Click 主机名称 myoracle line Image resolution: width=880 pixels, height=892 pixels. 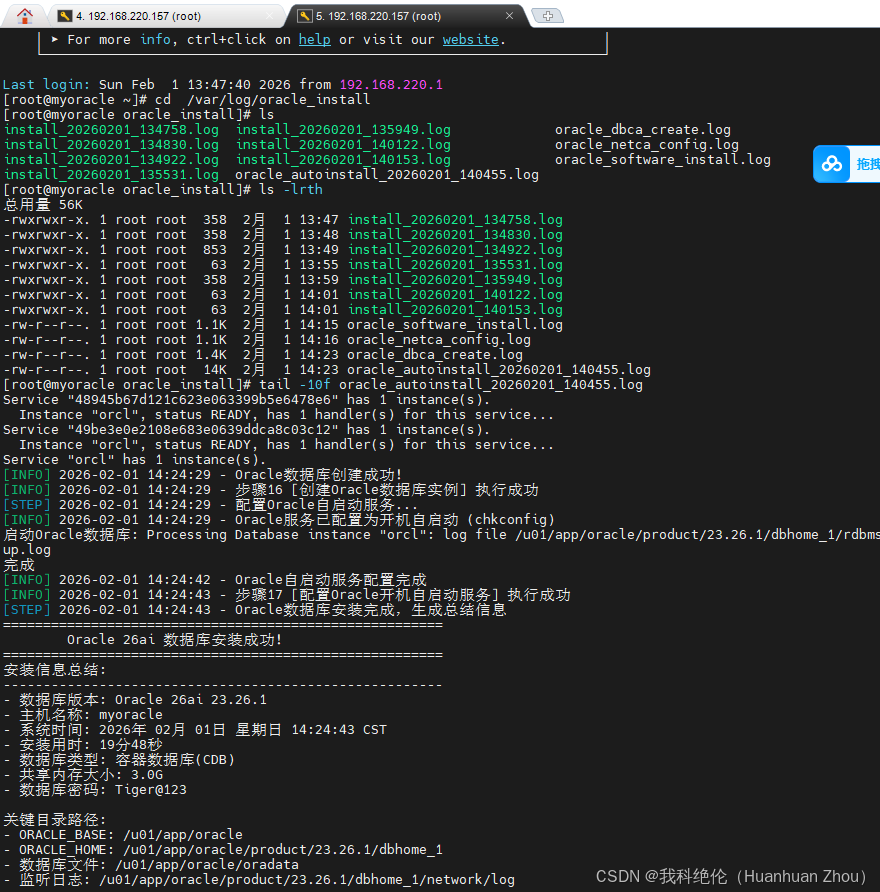point(83,715)
